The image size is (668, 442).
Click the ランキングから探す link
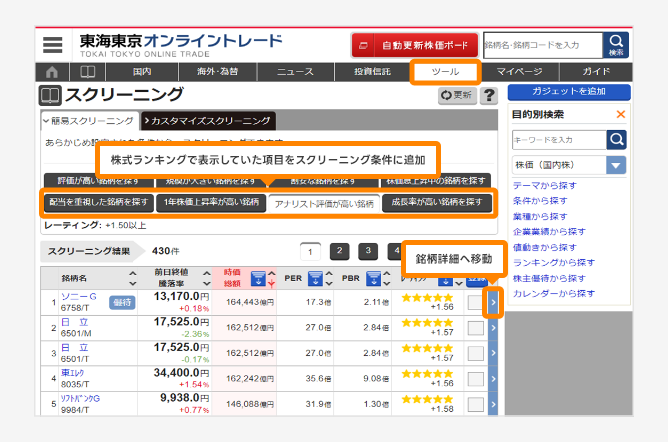click(554, 263)
